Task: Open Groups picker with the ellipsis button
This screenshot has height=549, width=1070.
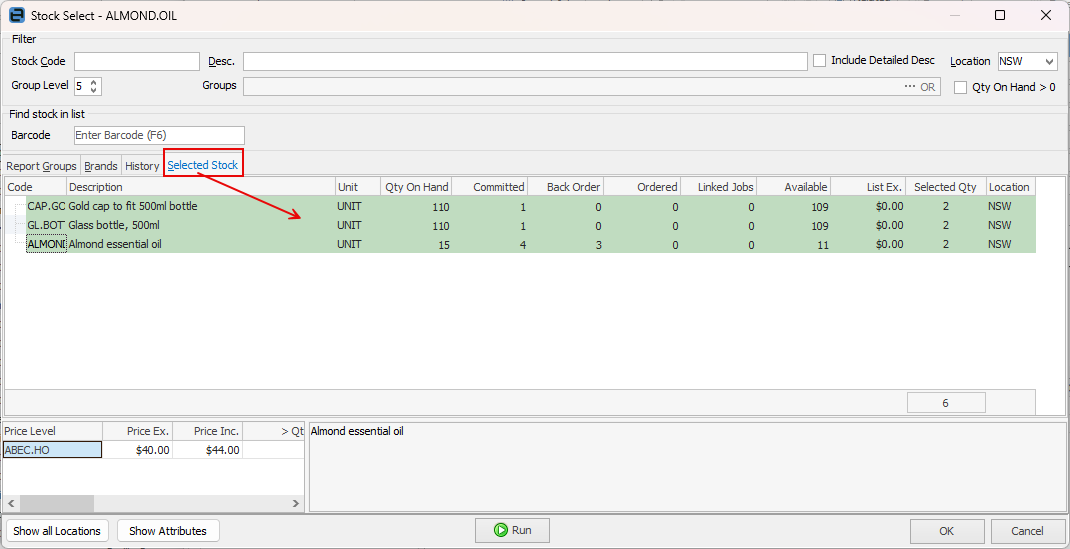Action: click(910, 87)
